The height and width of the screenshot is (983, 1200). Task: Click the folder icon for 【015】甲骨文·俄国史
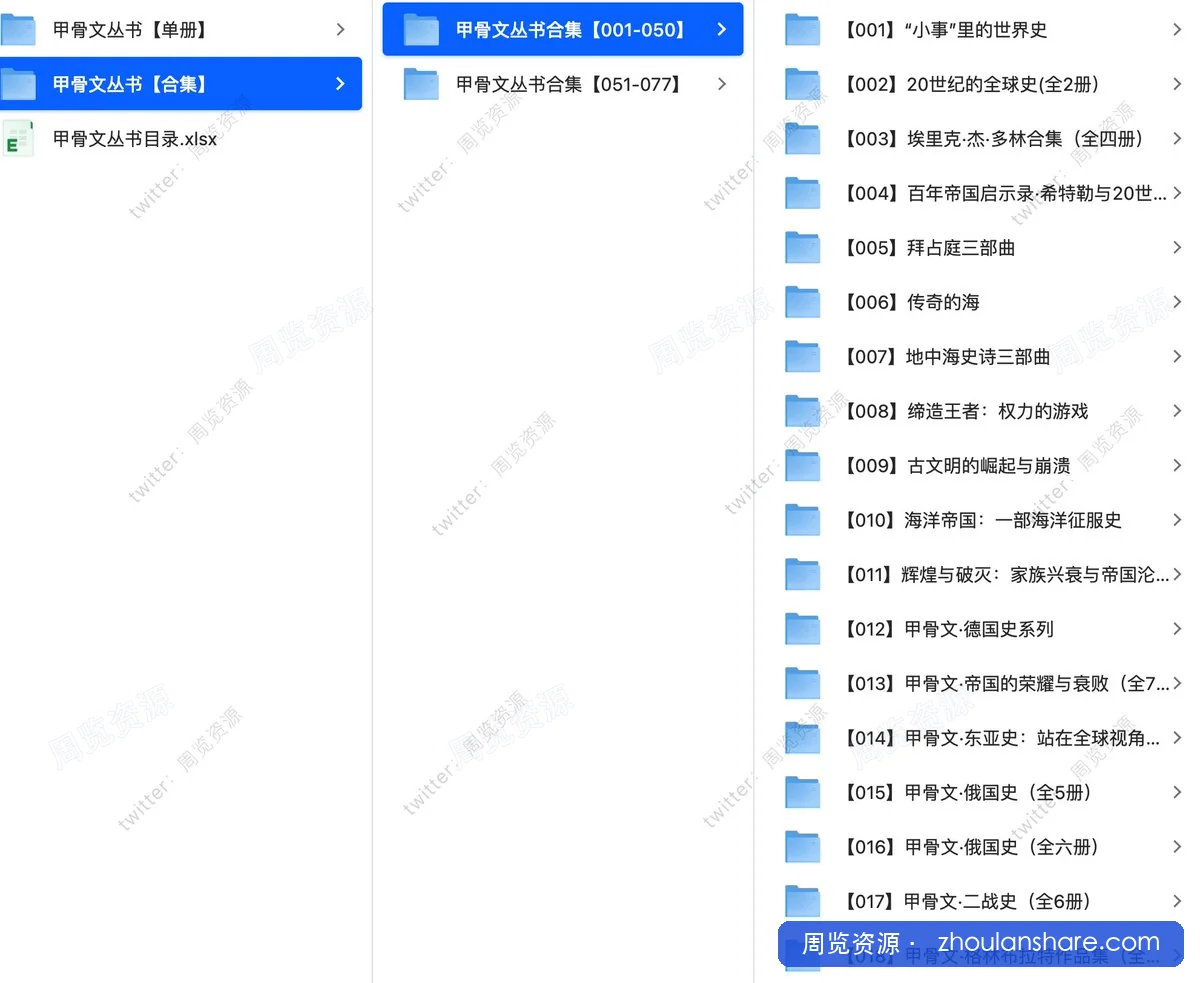coord(802,793)
